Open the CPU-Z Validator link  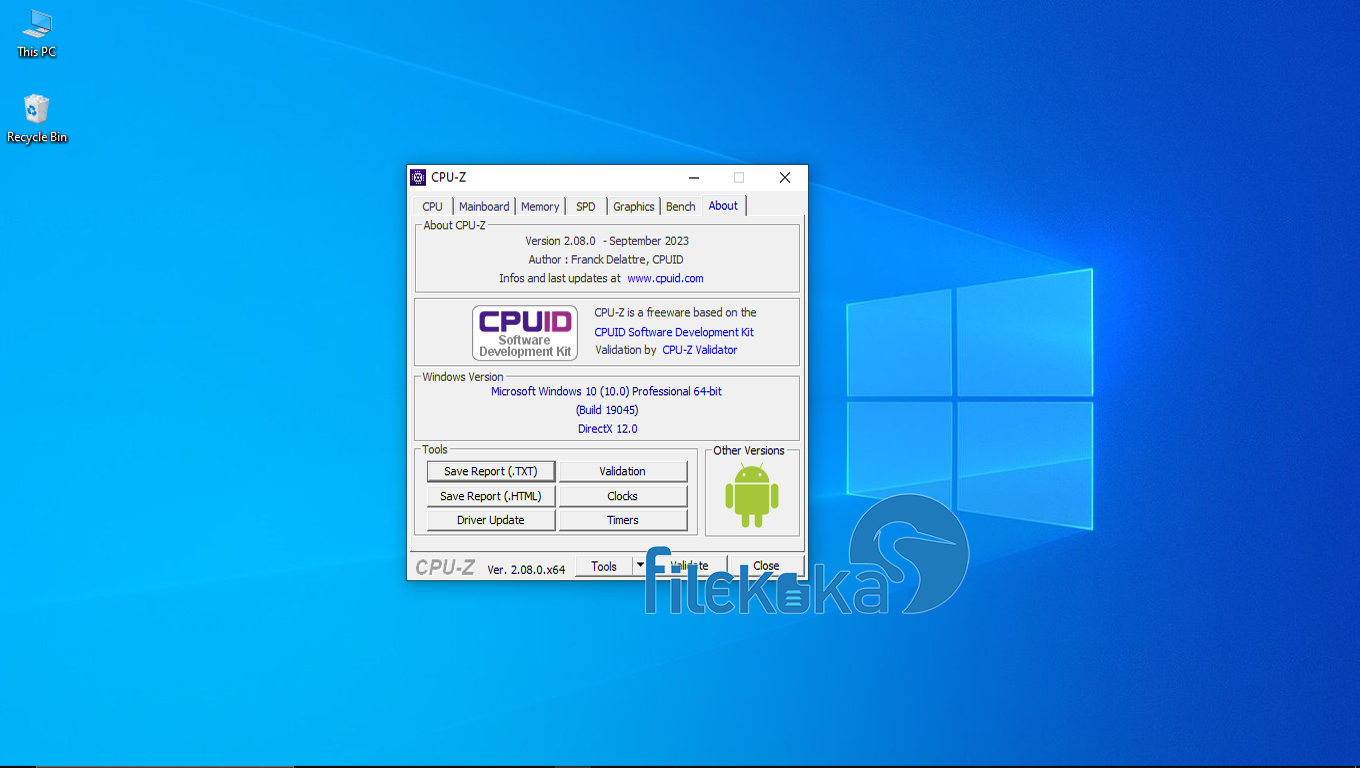coord(700,350)
